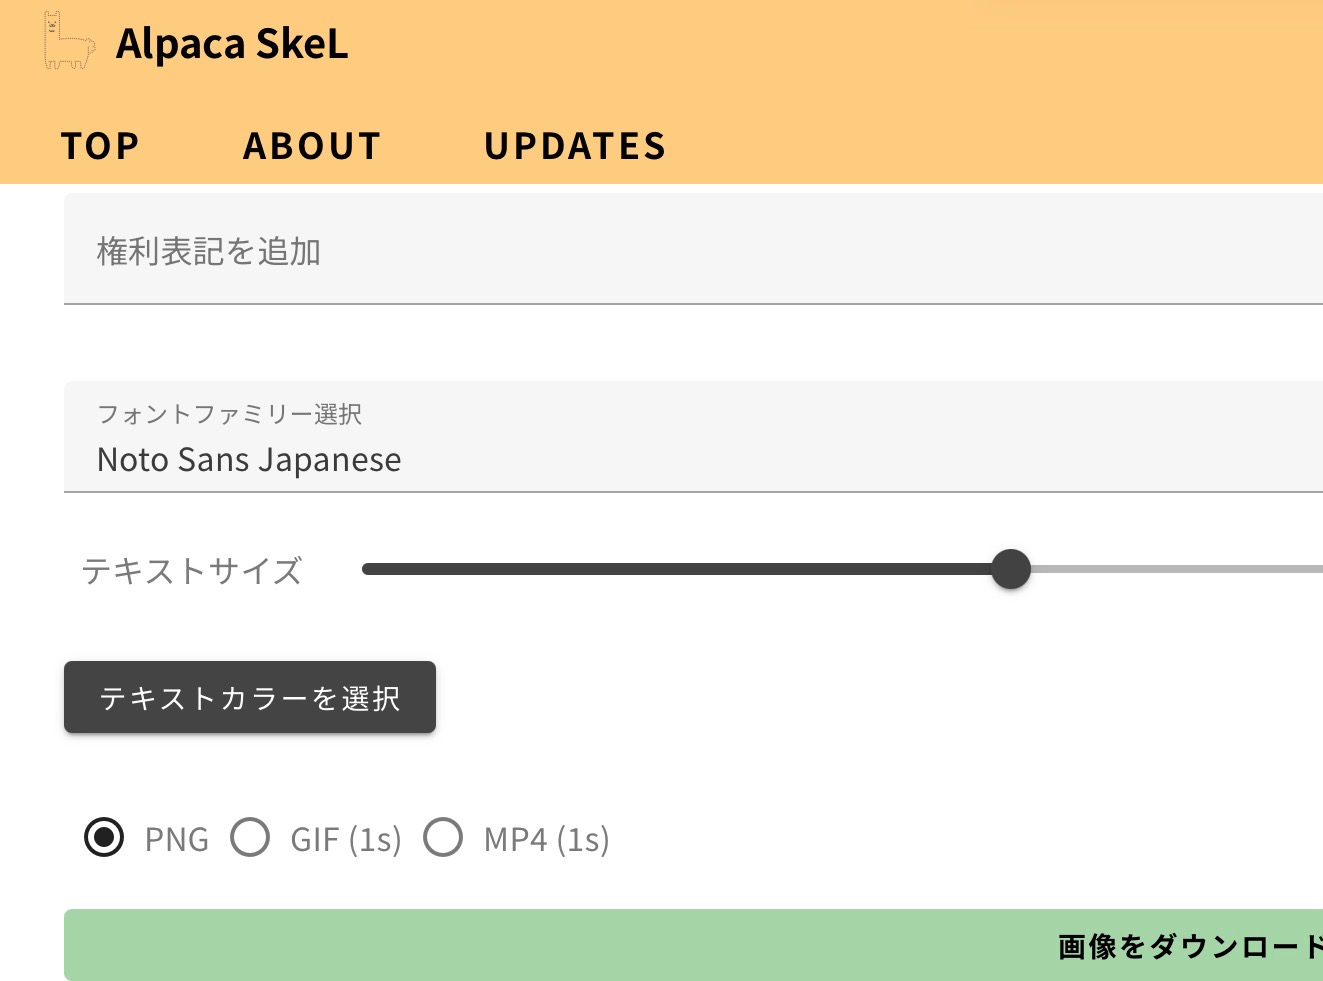The height and width of the screenshot is (981, 1323).
Task: Select the MP4 radio button circle
Action: point(443,837)
